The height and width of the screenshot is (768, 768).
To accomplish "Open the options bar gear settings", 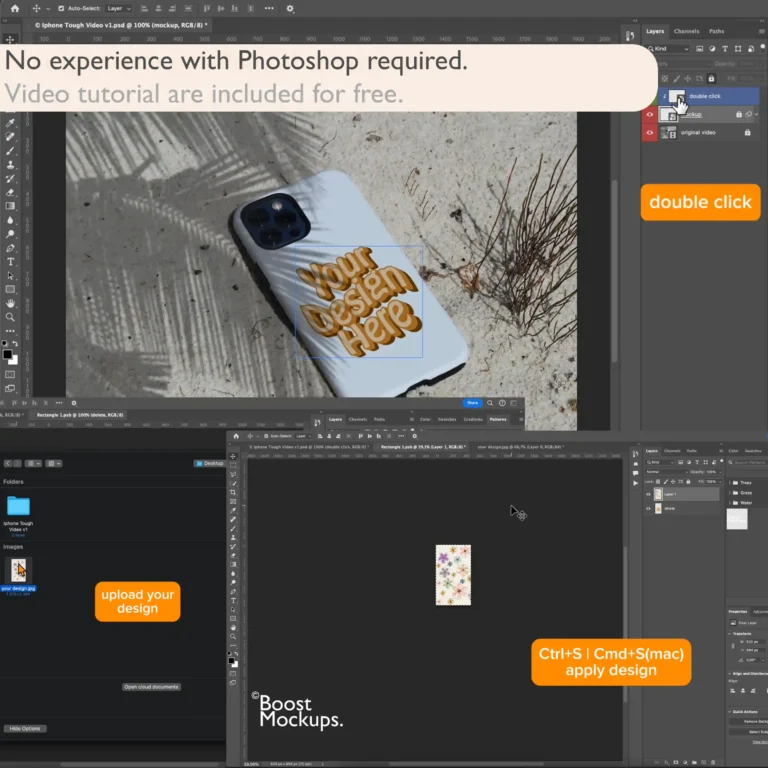I will [290, 8].
